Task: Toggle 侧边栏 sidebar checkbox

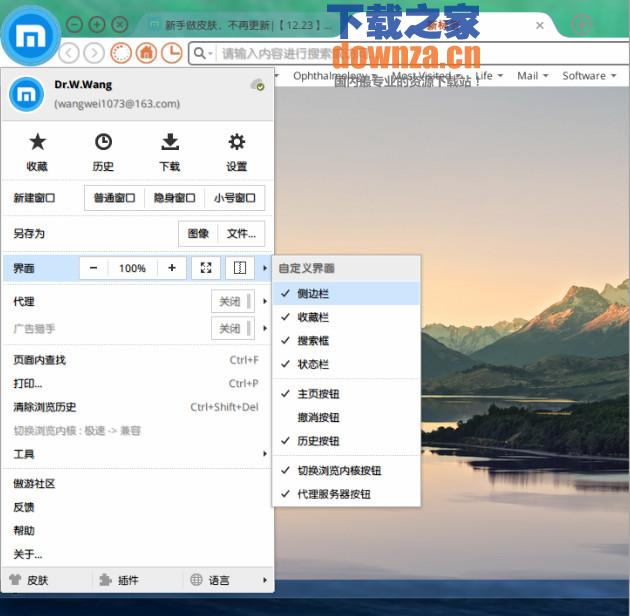Action: (346, 293)
